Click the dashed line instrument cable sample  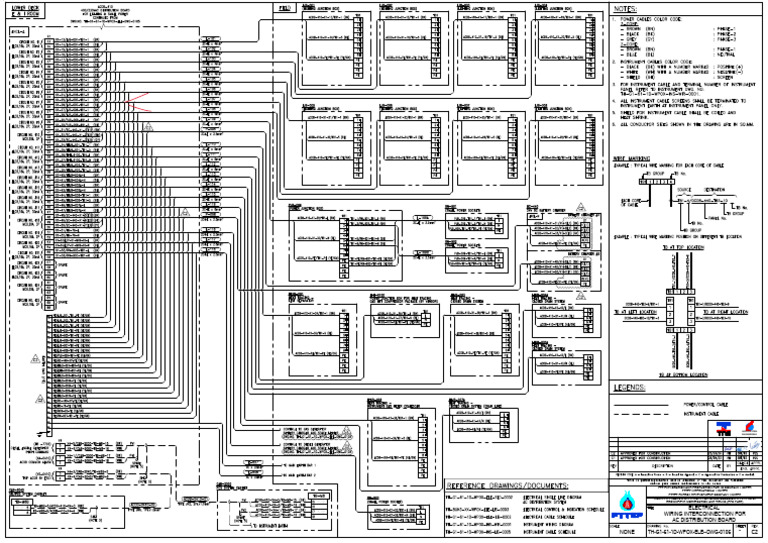pos(641,414)
